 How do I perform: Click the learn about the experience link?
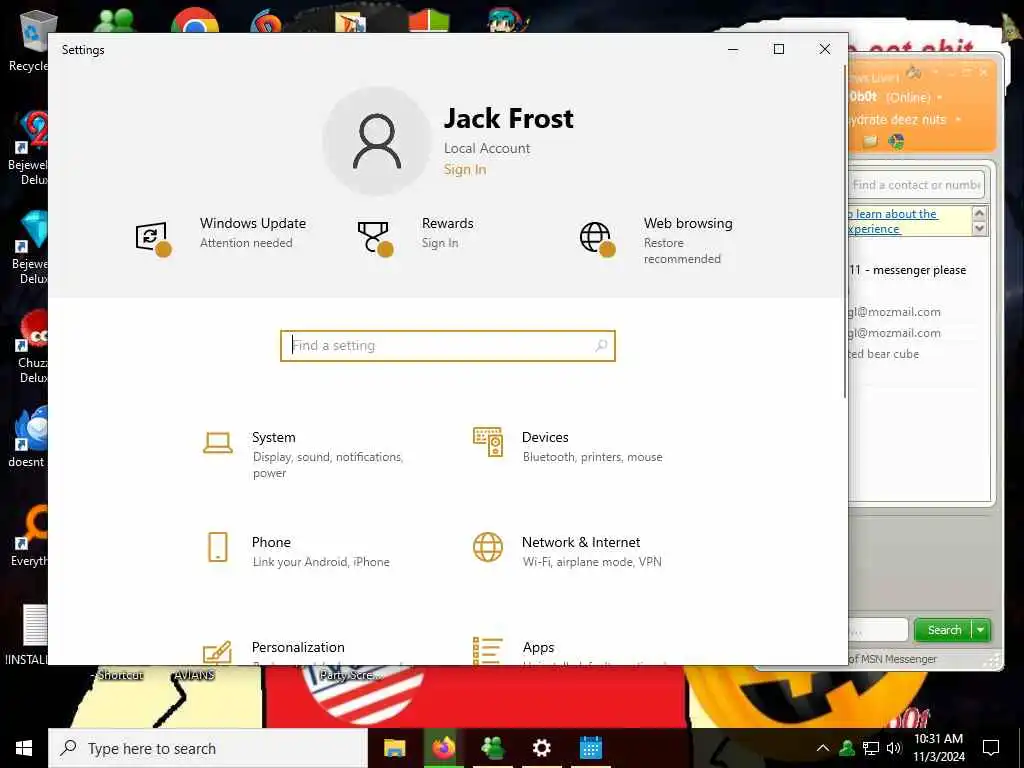[x=893, y=221]
